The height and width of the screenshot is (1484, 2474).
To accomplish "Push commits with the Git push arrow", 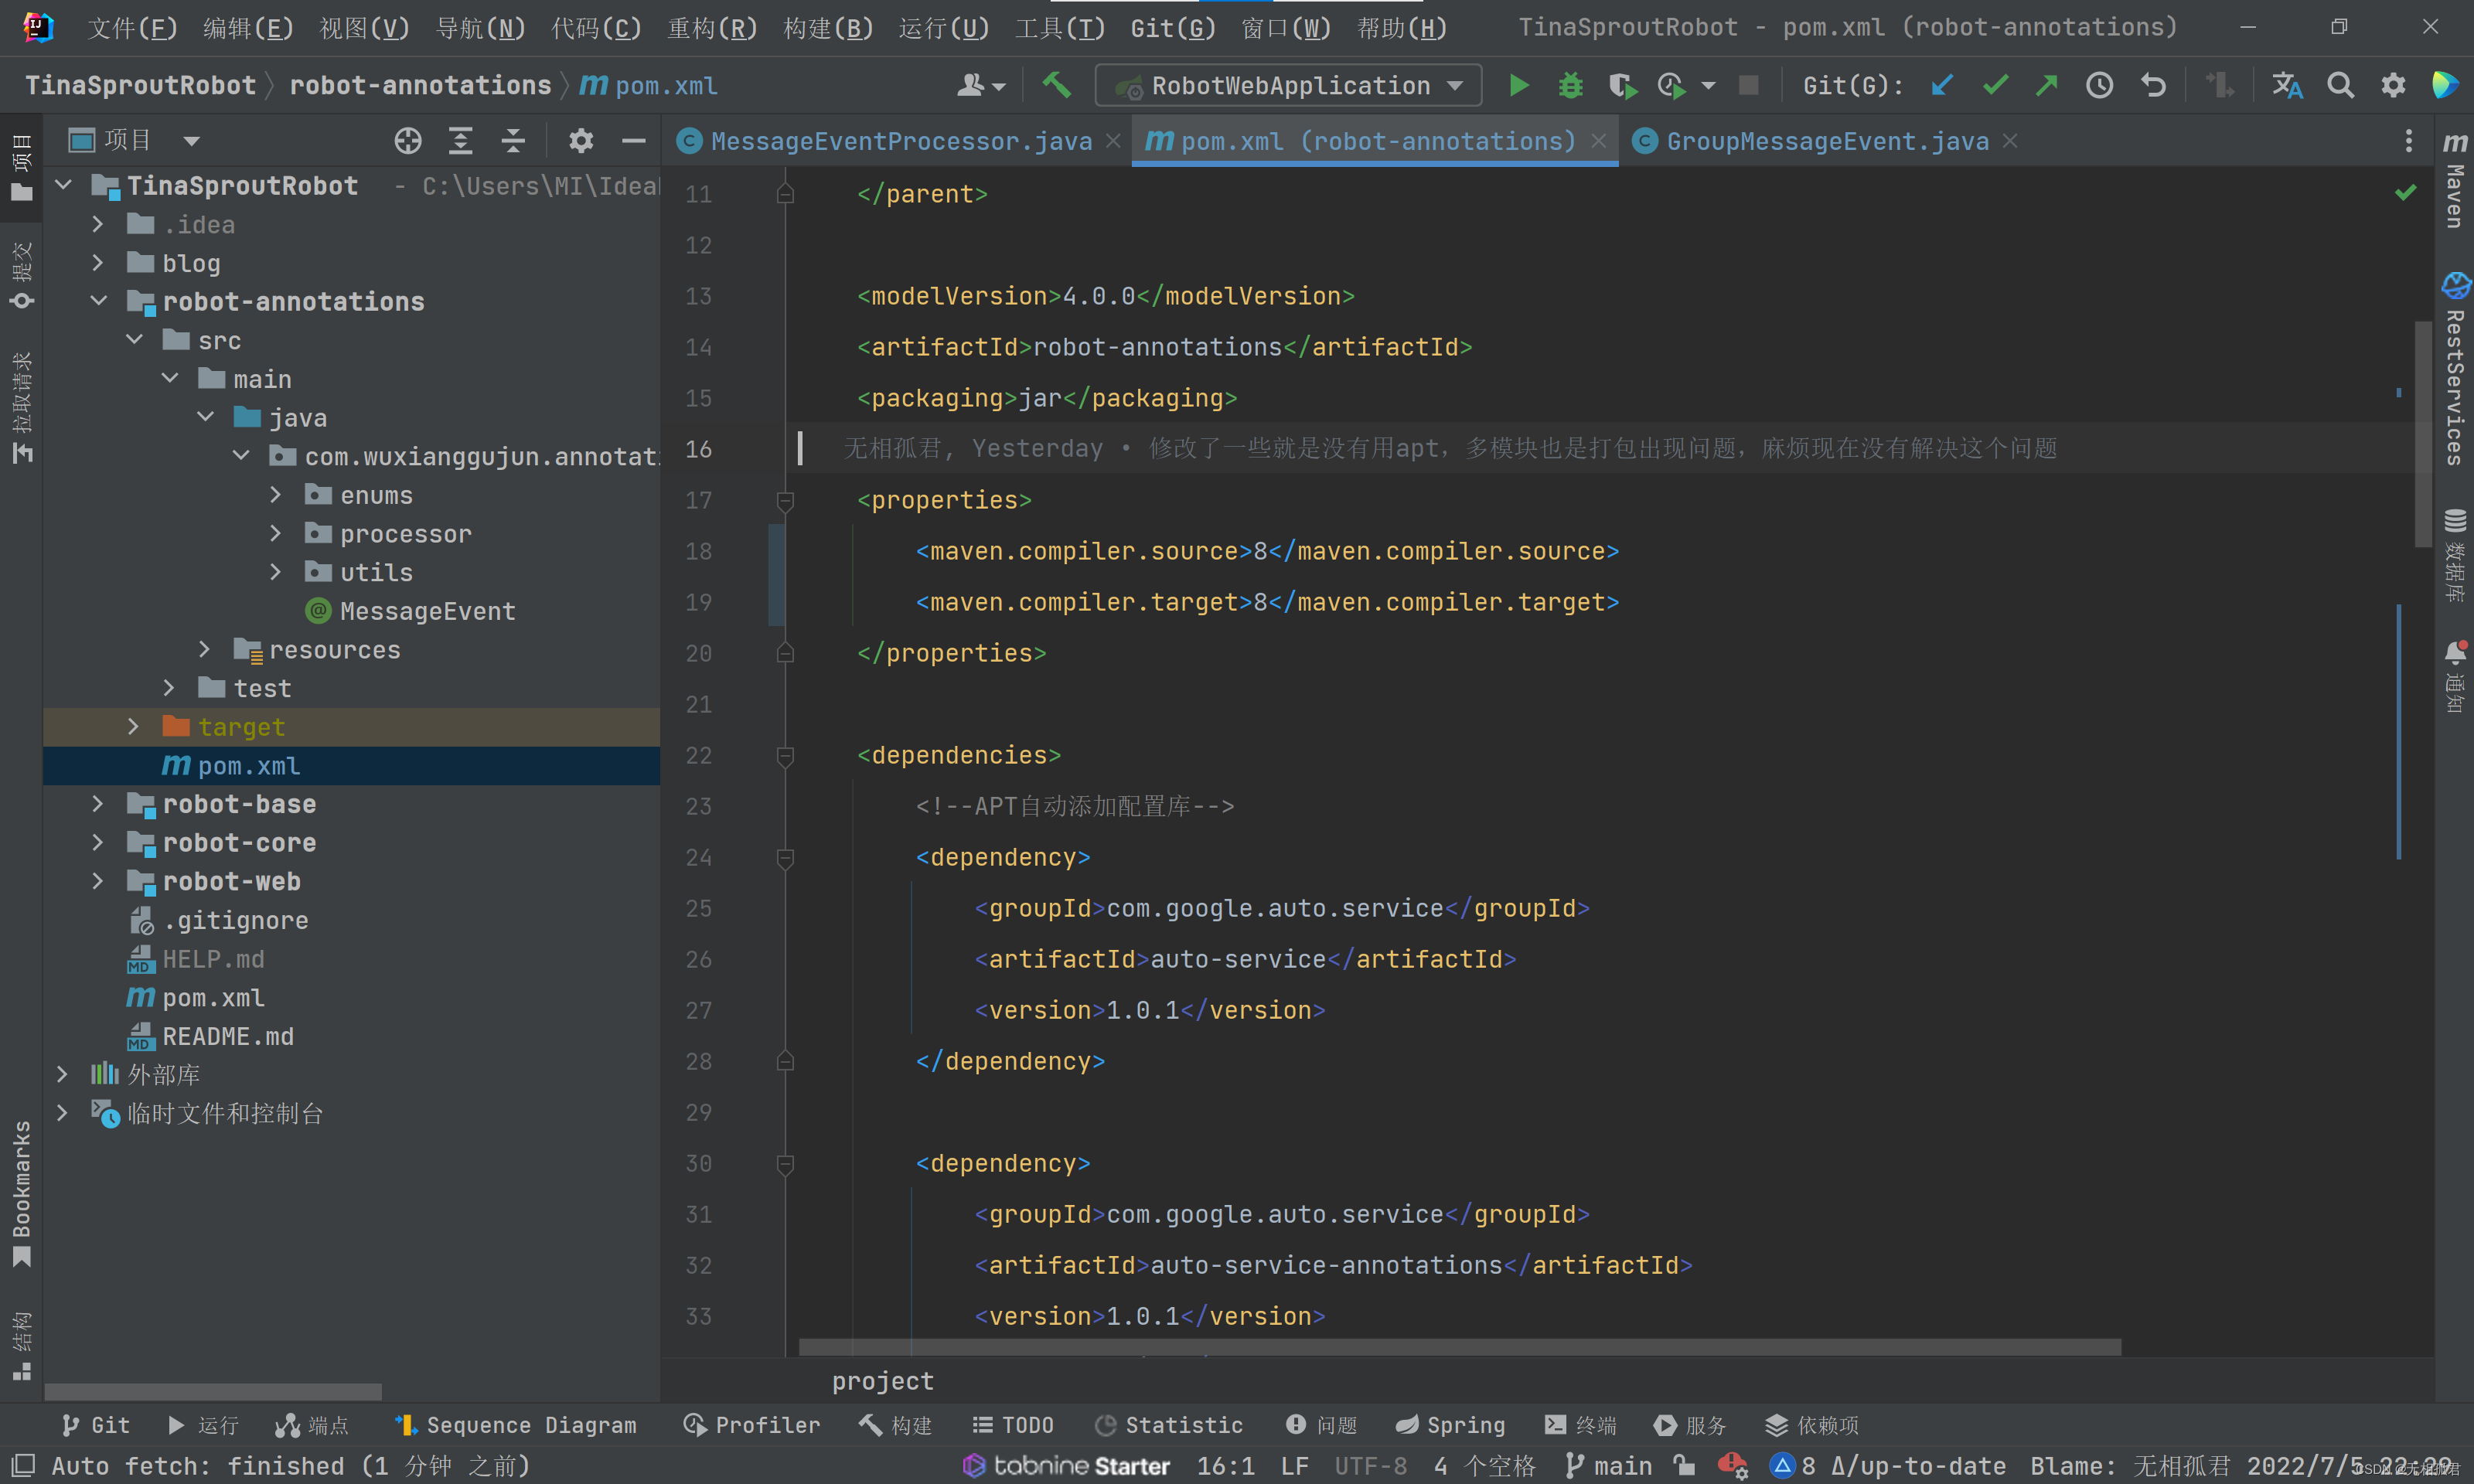I will pos(2046,85).
